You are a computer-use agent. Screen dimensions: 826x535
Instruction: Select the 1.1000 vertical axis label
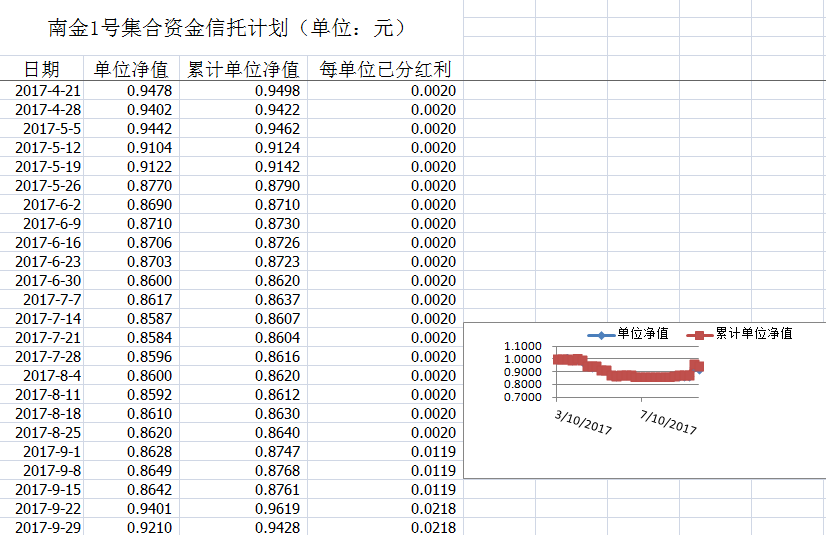[523, 347]
